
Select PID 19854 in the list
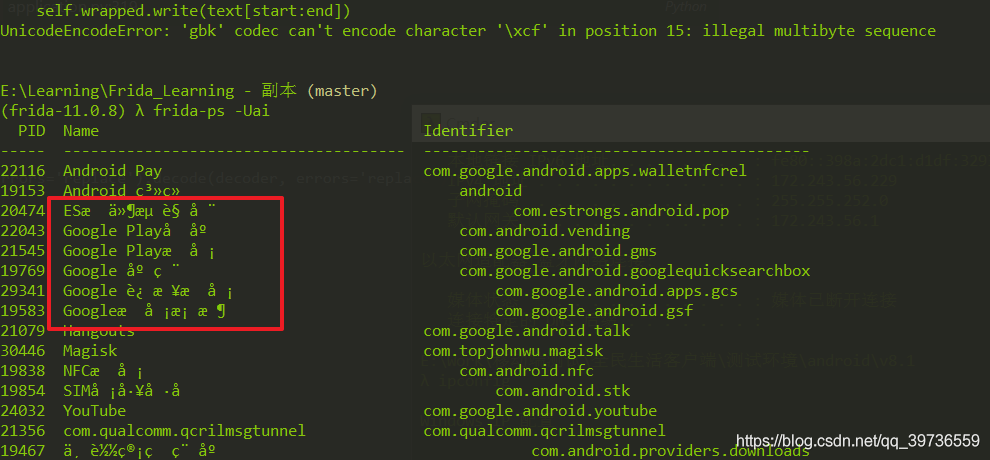pos(23,391)
